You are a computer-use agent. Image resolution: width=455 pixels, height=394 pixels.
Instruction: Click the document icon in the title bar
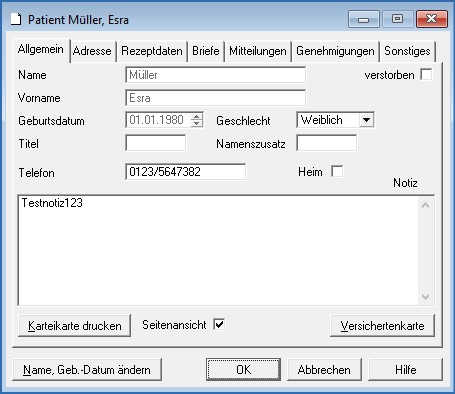pyautogui.click(x=16, y=19)
